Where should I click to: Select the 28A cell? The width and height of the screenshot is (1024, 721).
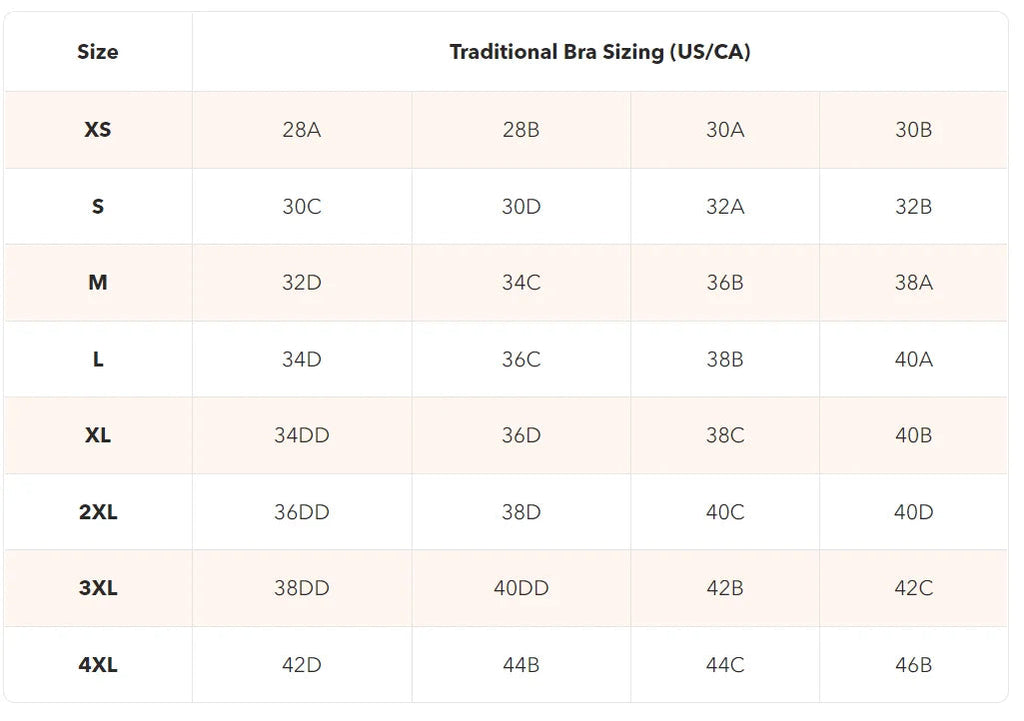(x=302, y=129)
